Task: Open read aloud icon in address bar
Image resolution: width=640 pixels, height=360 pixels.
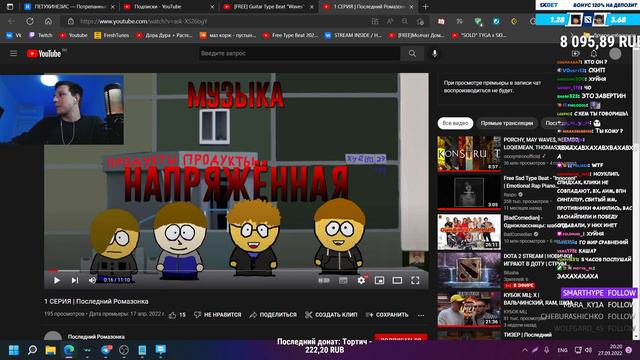Action: click(x=390, y=21)
